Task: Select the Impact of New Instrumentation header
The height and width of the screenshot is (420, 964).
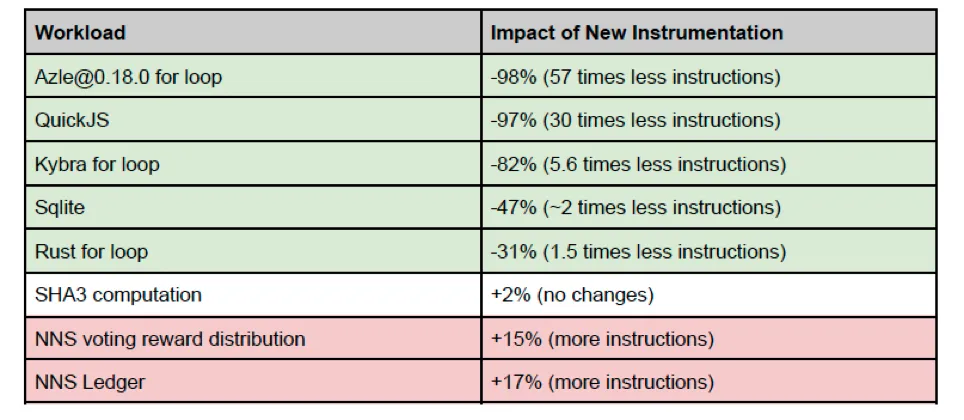Action: pyautogui.click(x=636, y=32)
